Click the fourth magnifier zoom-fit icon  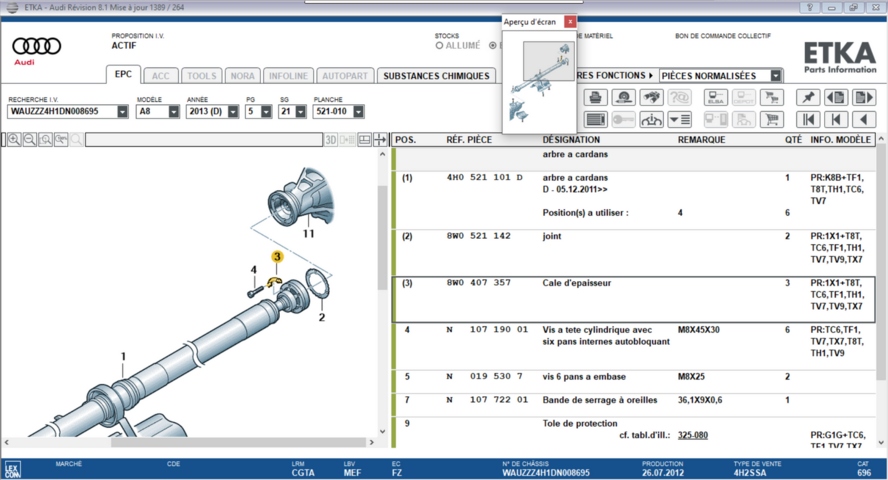tap(61, 139)
